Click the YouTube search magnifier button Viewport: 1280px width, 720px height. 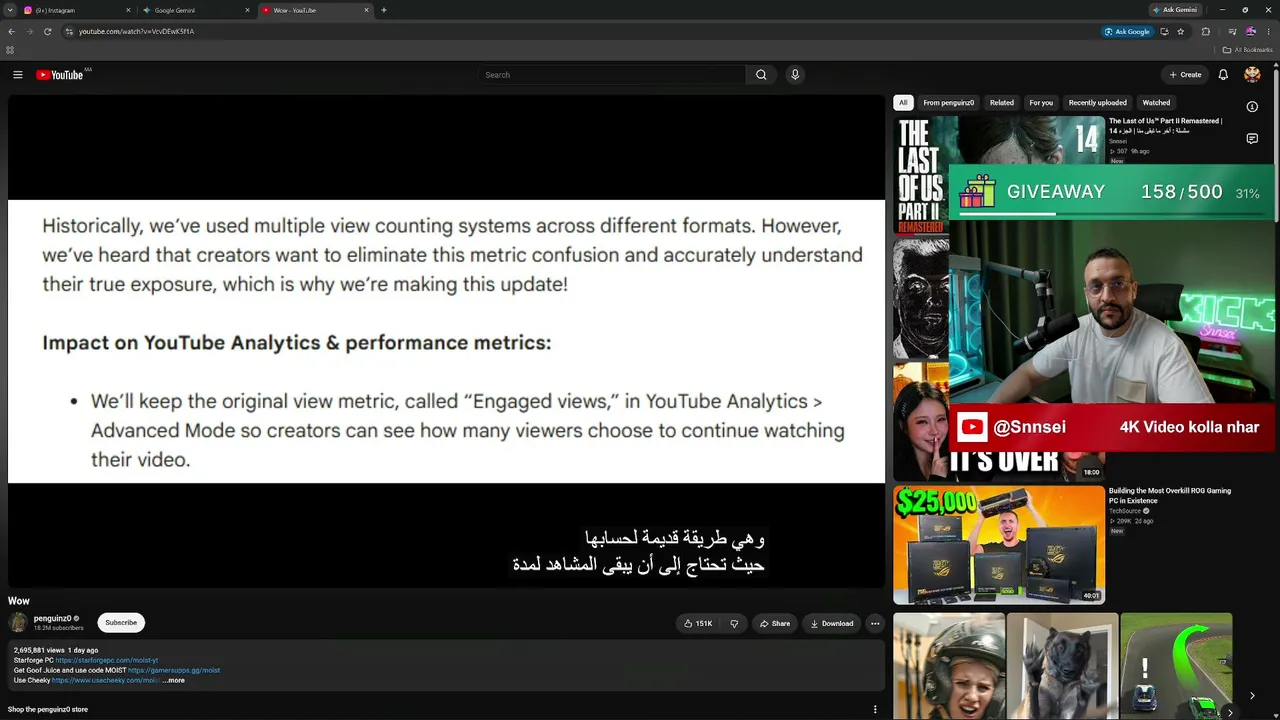click(x=761, y=75)
